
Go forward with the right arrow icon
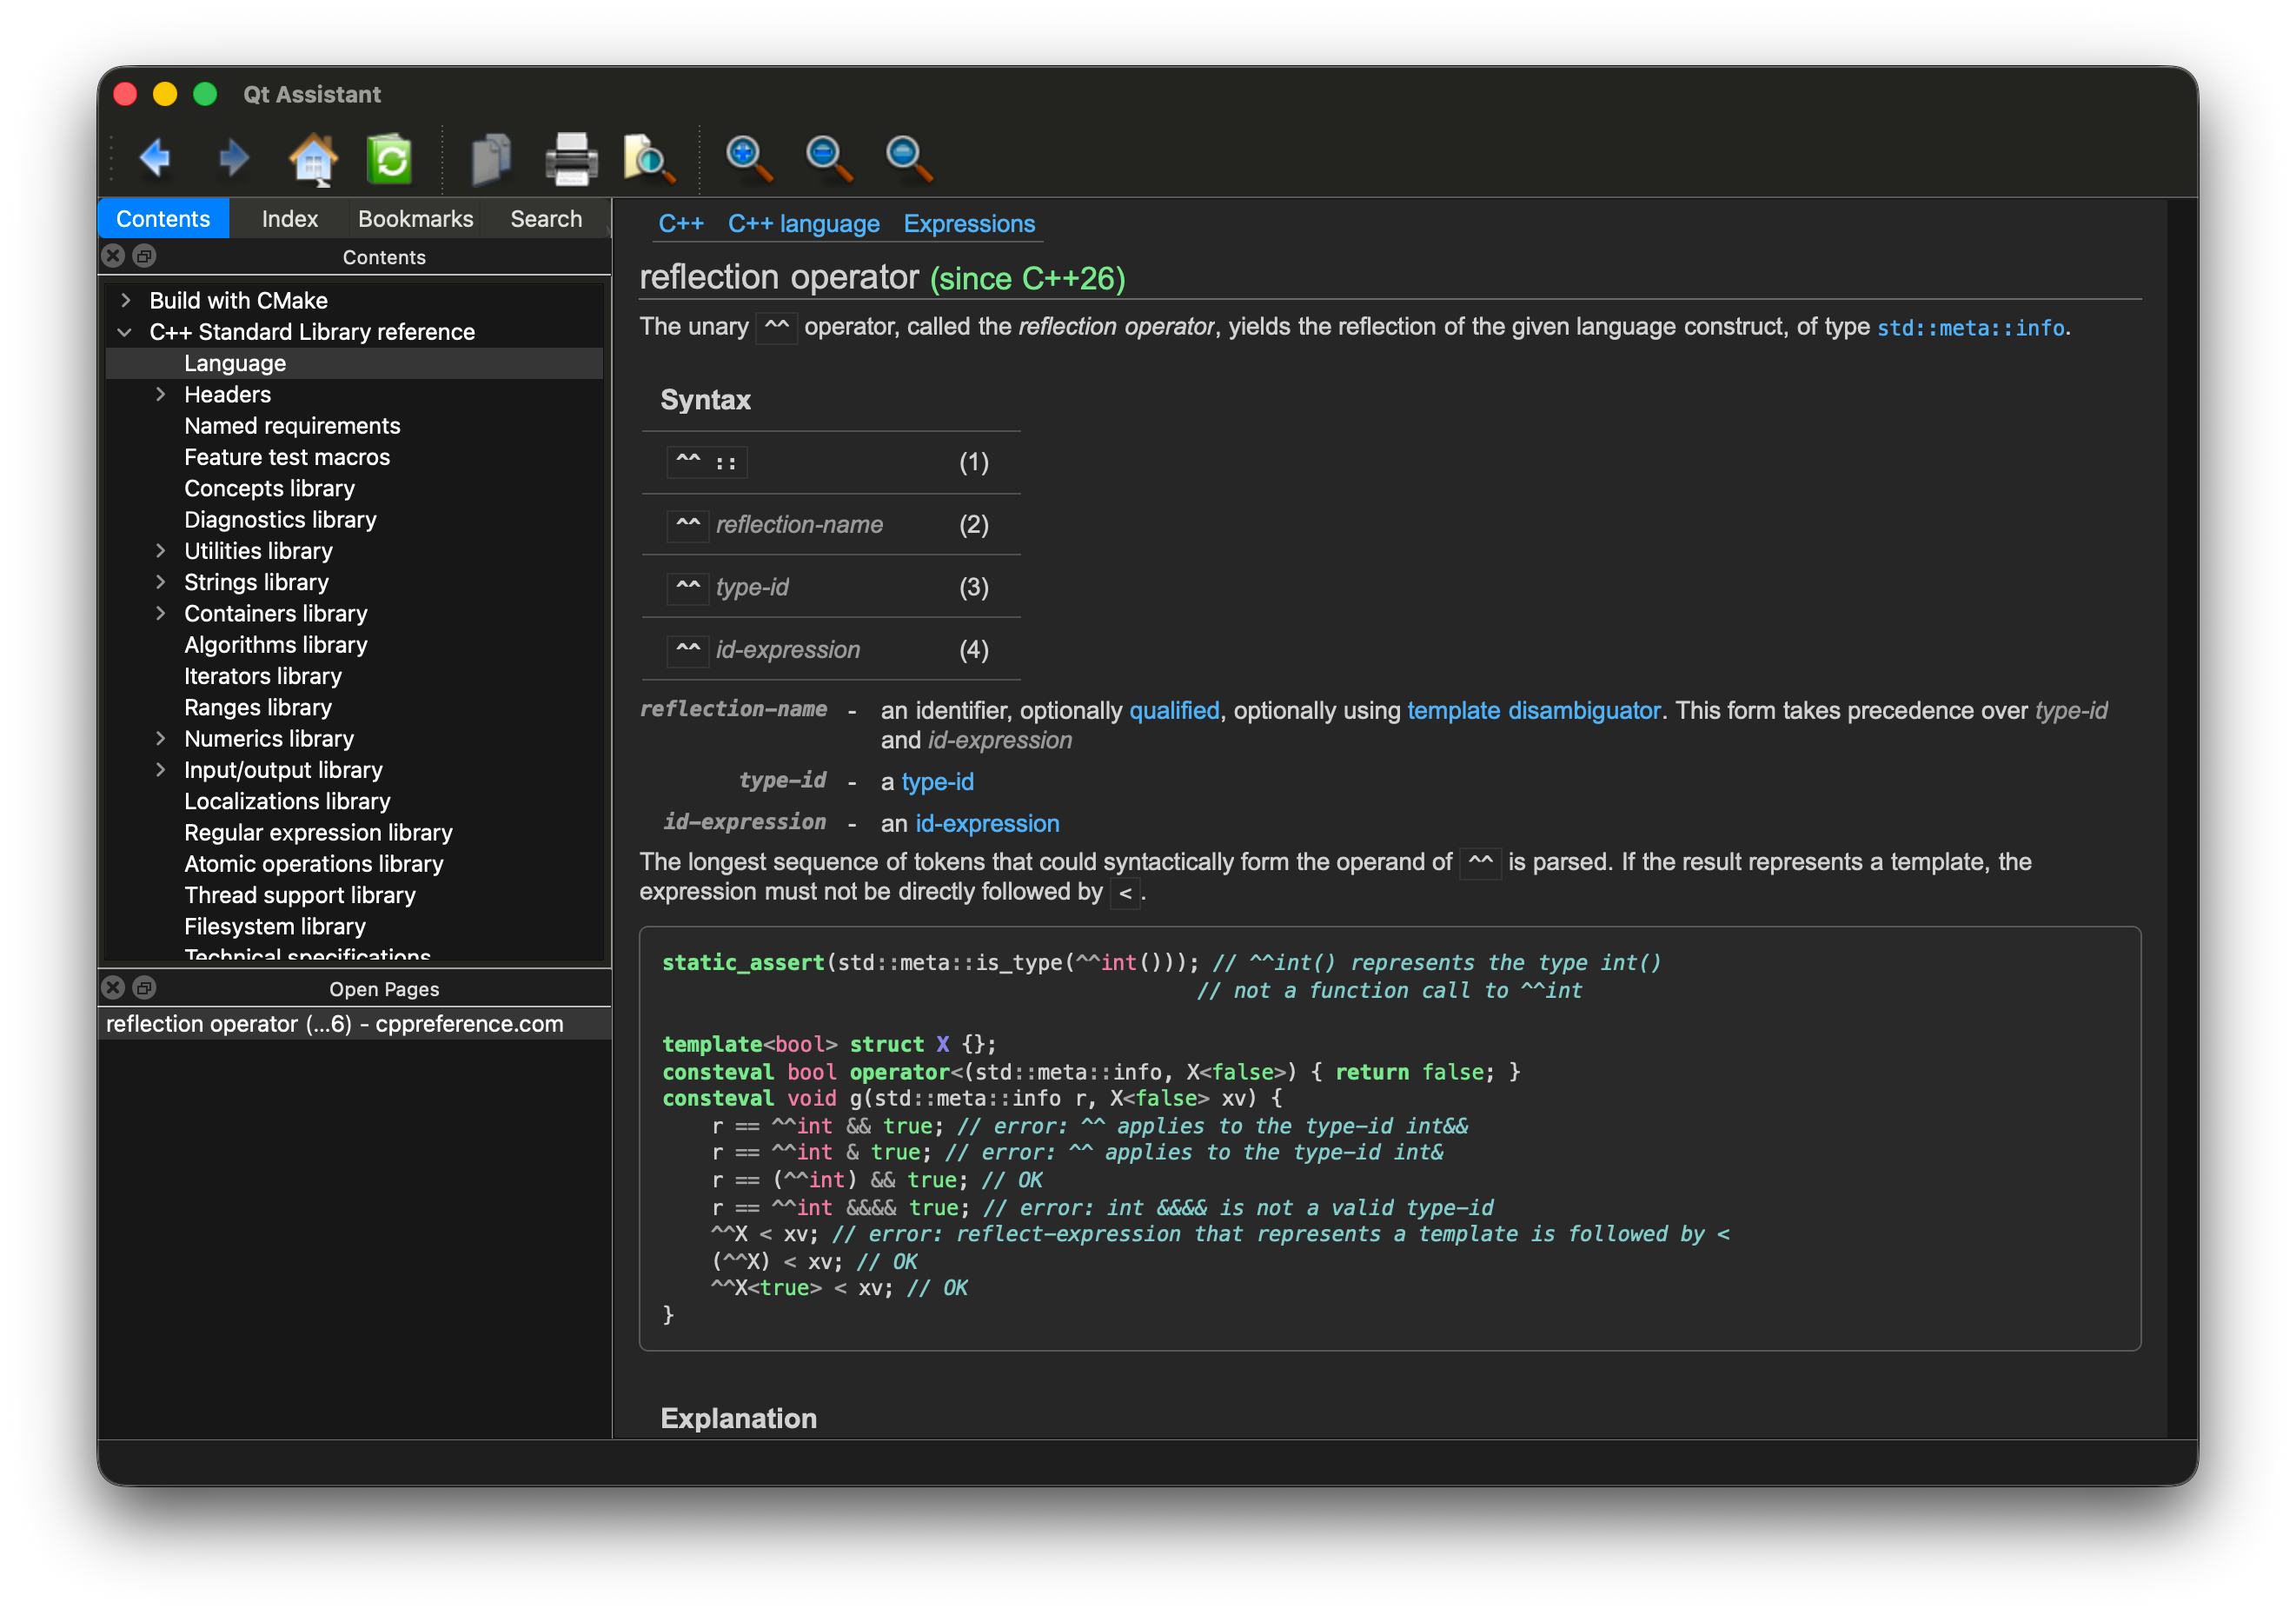click(234, 158)
